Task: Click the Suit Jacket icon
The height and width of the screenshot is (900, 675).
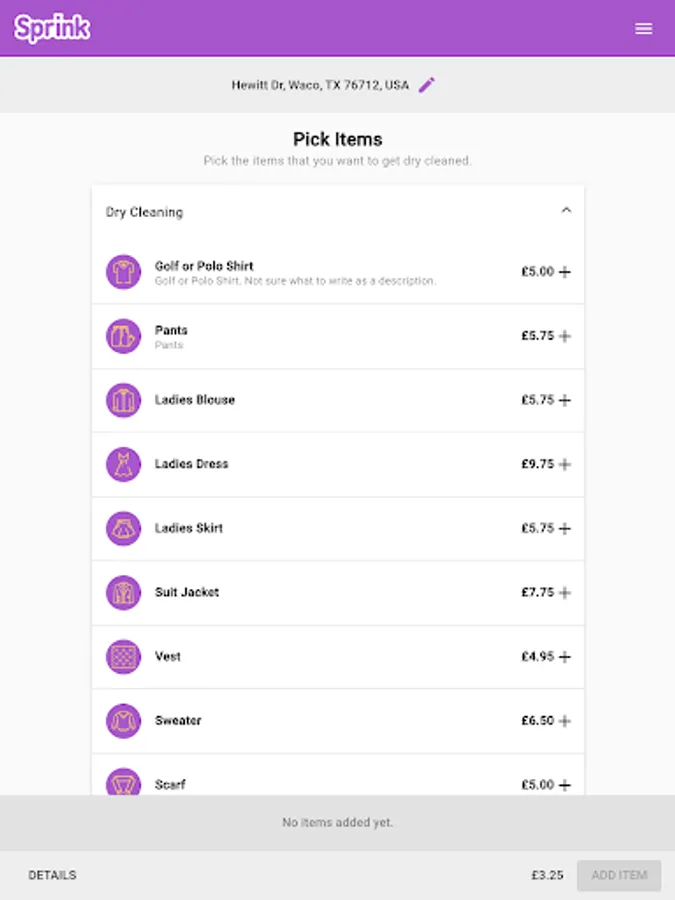Action: [123, 593]
